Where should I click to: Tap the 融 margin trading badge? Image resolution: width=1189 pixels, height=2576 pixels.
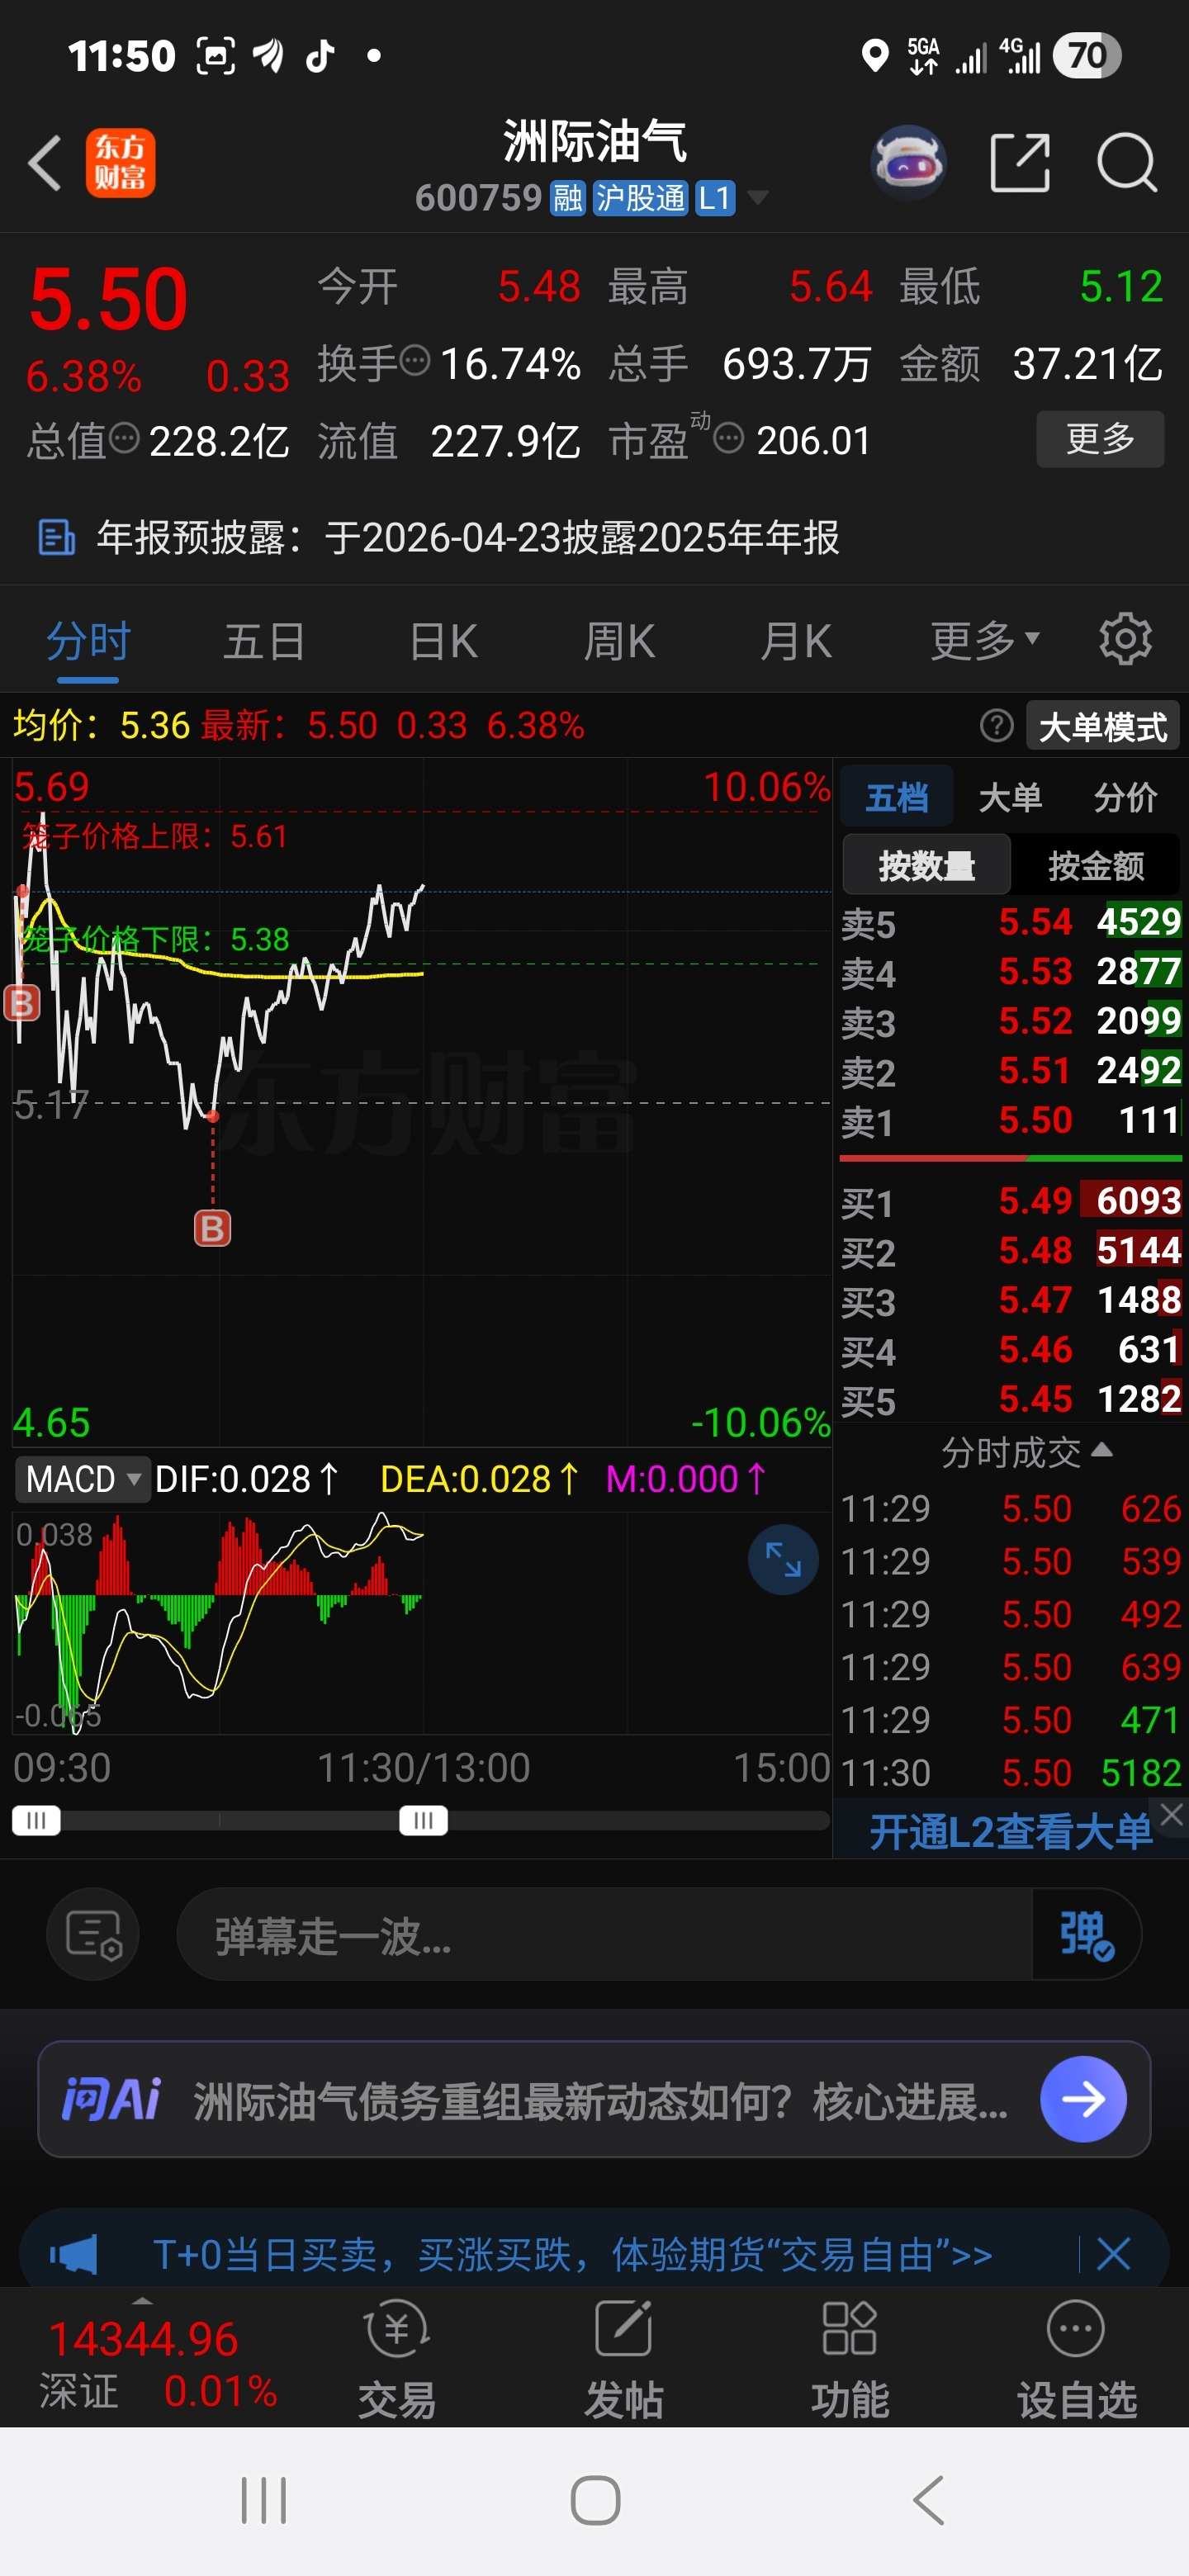568,198
